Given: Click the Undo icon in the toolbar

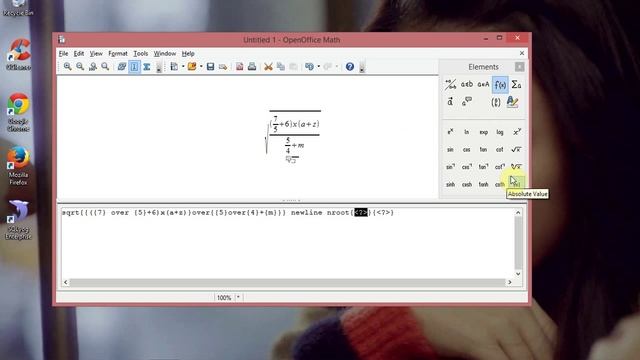Looking at the screenshot, I should [x=309, y=67].
